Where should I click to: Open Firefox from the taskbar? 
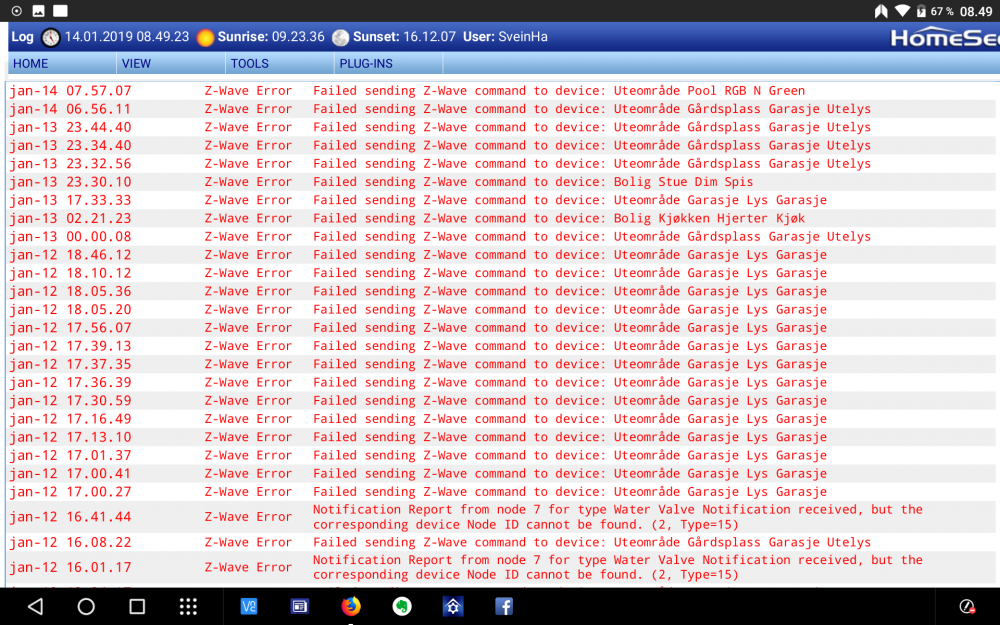351,605
